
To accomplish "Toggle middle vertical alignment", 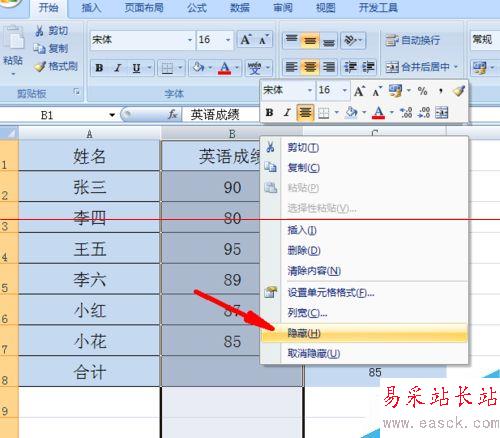I will click(x=310, y=40).
